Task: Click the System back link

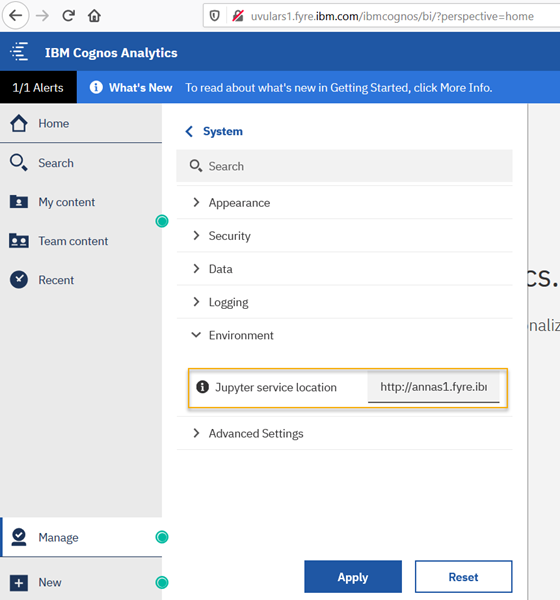Action: (x=222, y=131)
